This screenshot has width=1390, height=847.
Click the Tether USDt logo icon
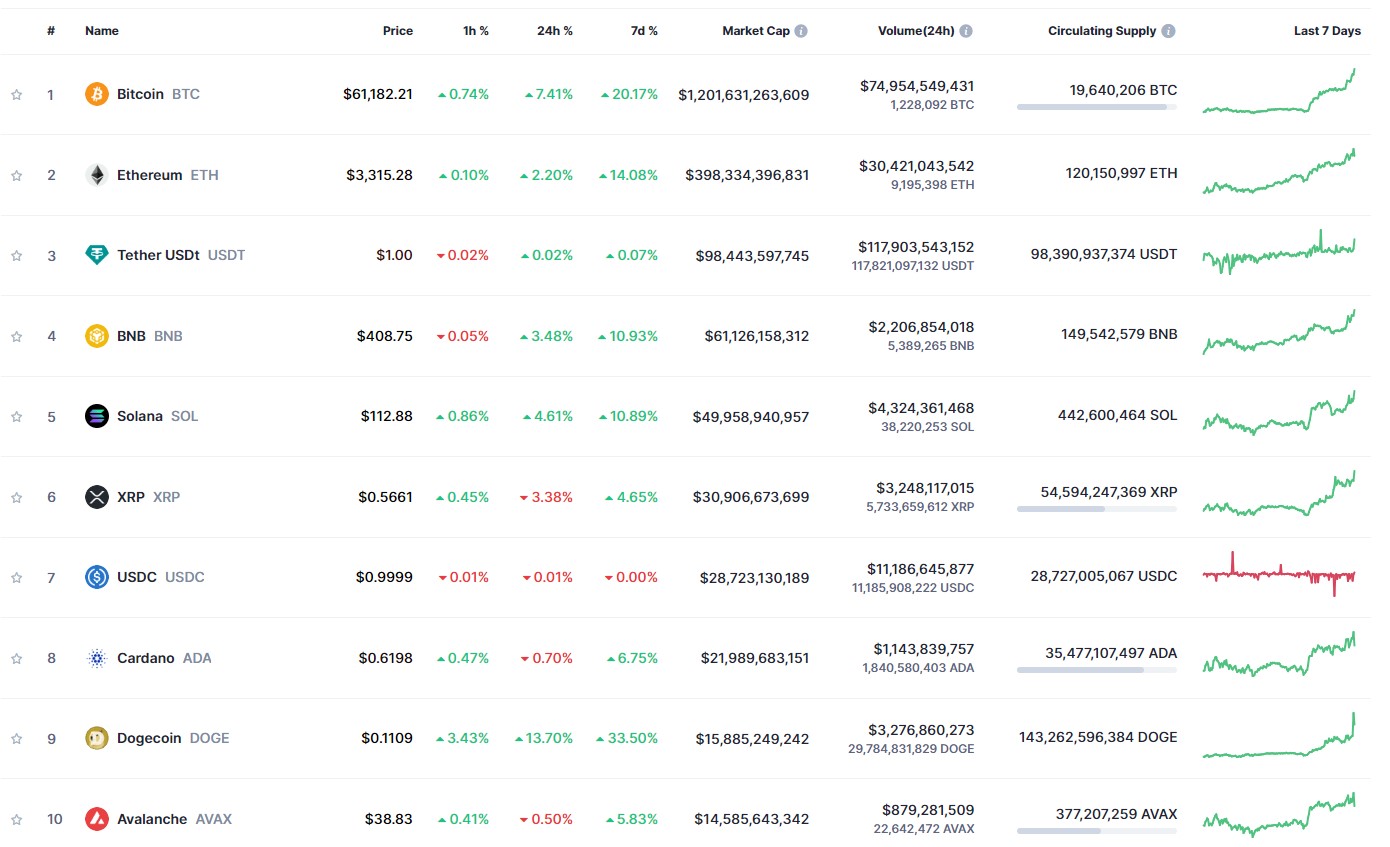[x=97, y=255]
